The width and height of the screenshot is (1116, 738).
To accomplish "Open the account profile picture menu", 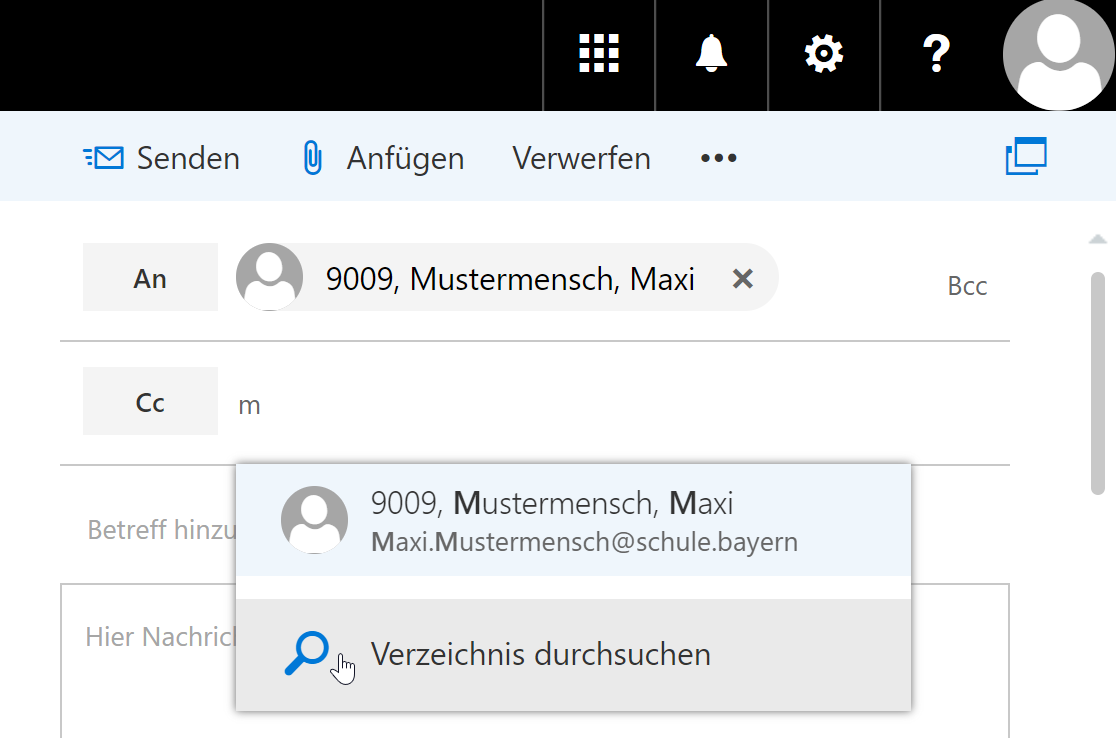I will click(1058, 54).
